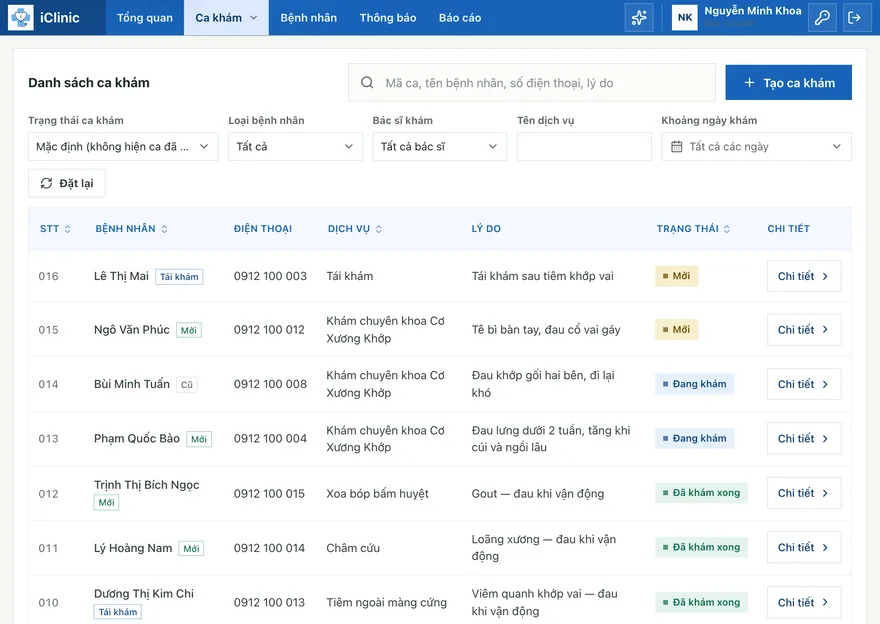Sort by the STT column arrows

tap(68, 229)
